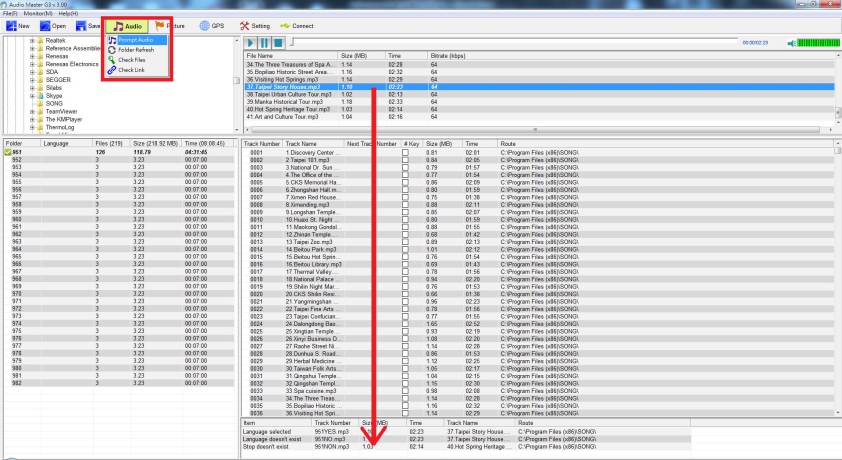Pause audio playback
The height and width of the screenshot is (460, 842).
264,42
